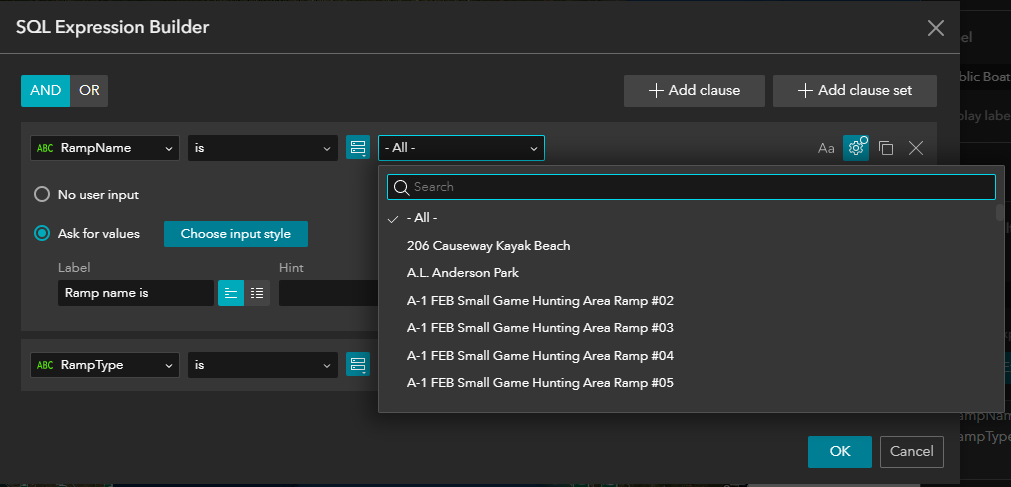Duplicate the RampName clause
1011x487 pixels.
tap(886, 148)
